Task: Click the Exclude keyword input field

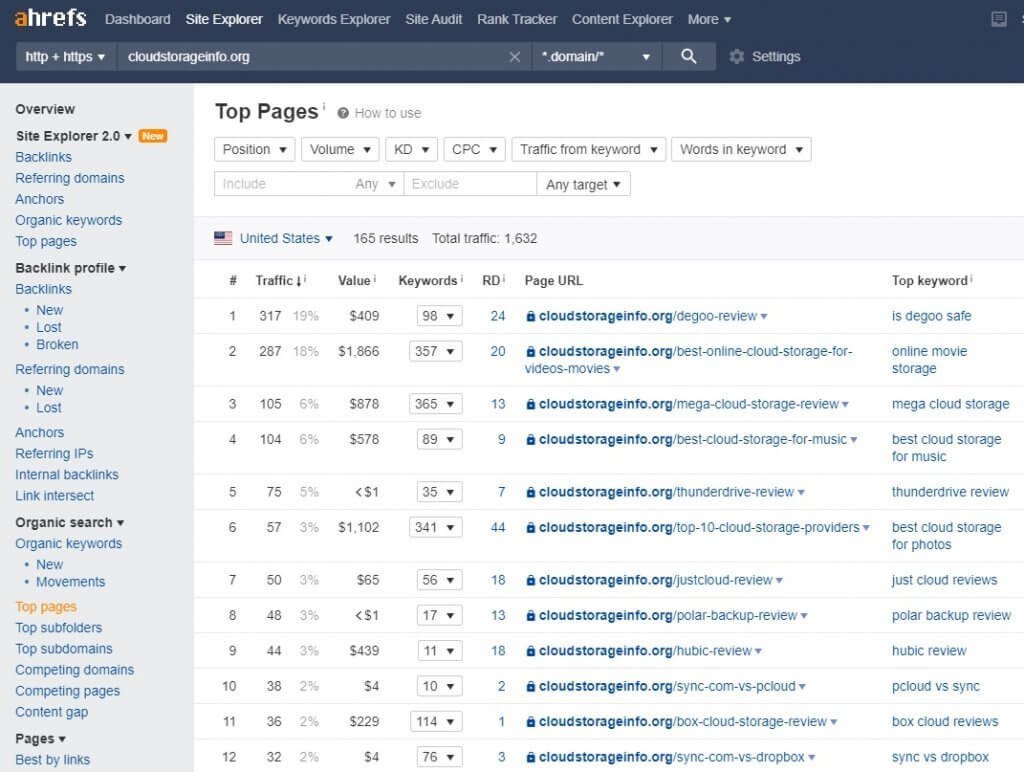Action: click(470, 184)
